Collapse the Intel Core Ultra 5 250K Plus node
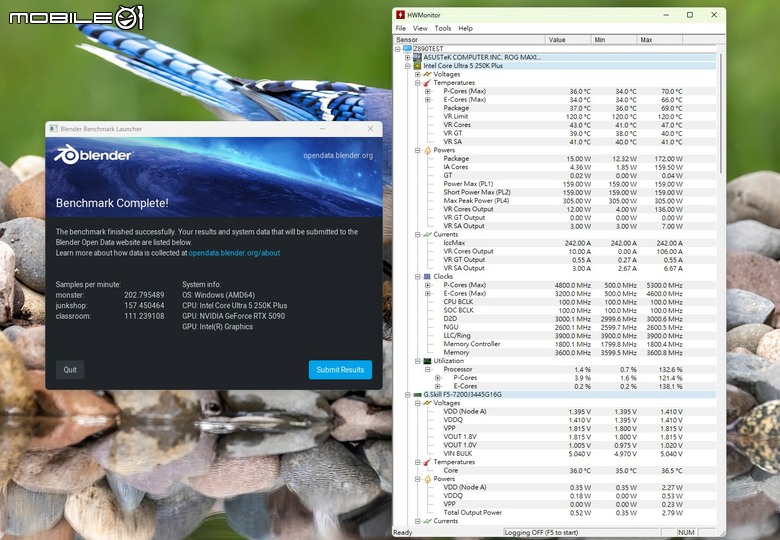Image resolution: width=780 pixels, height=540 pixels. (408, 66)
